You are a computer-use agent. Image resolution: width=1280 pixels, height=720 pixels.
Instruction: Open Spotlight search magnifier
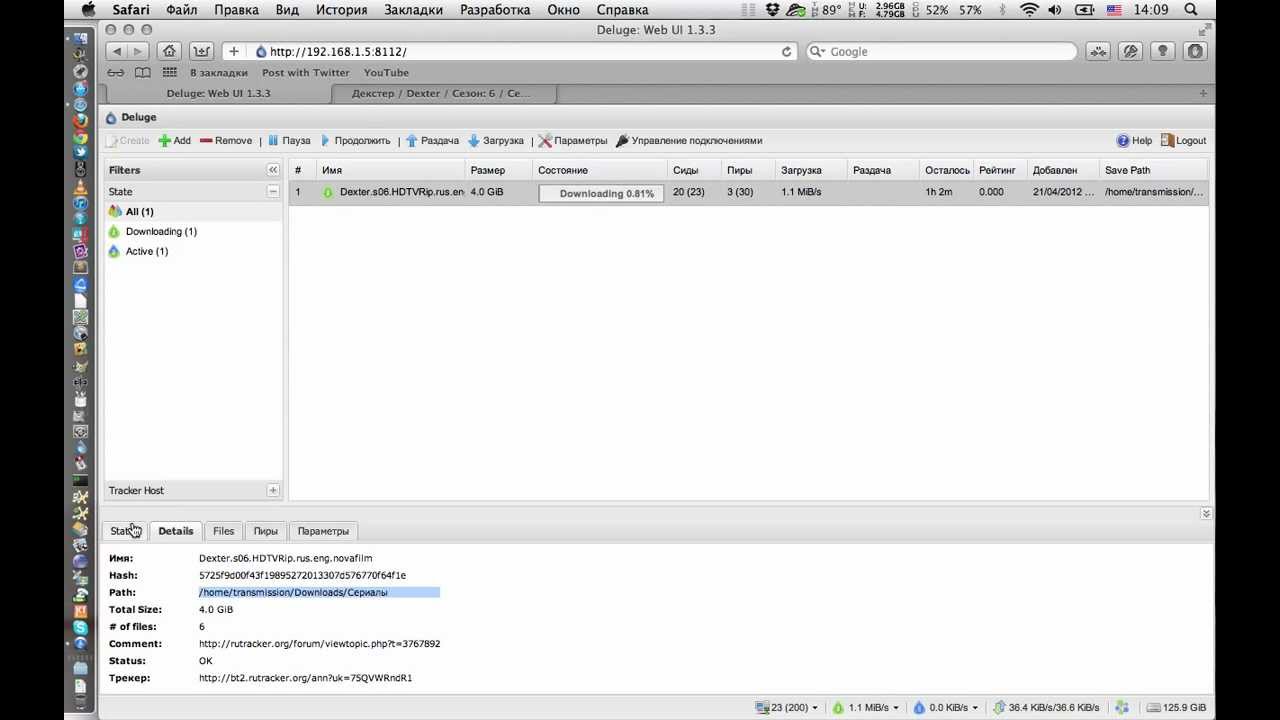pos(1191,10)
